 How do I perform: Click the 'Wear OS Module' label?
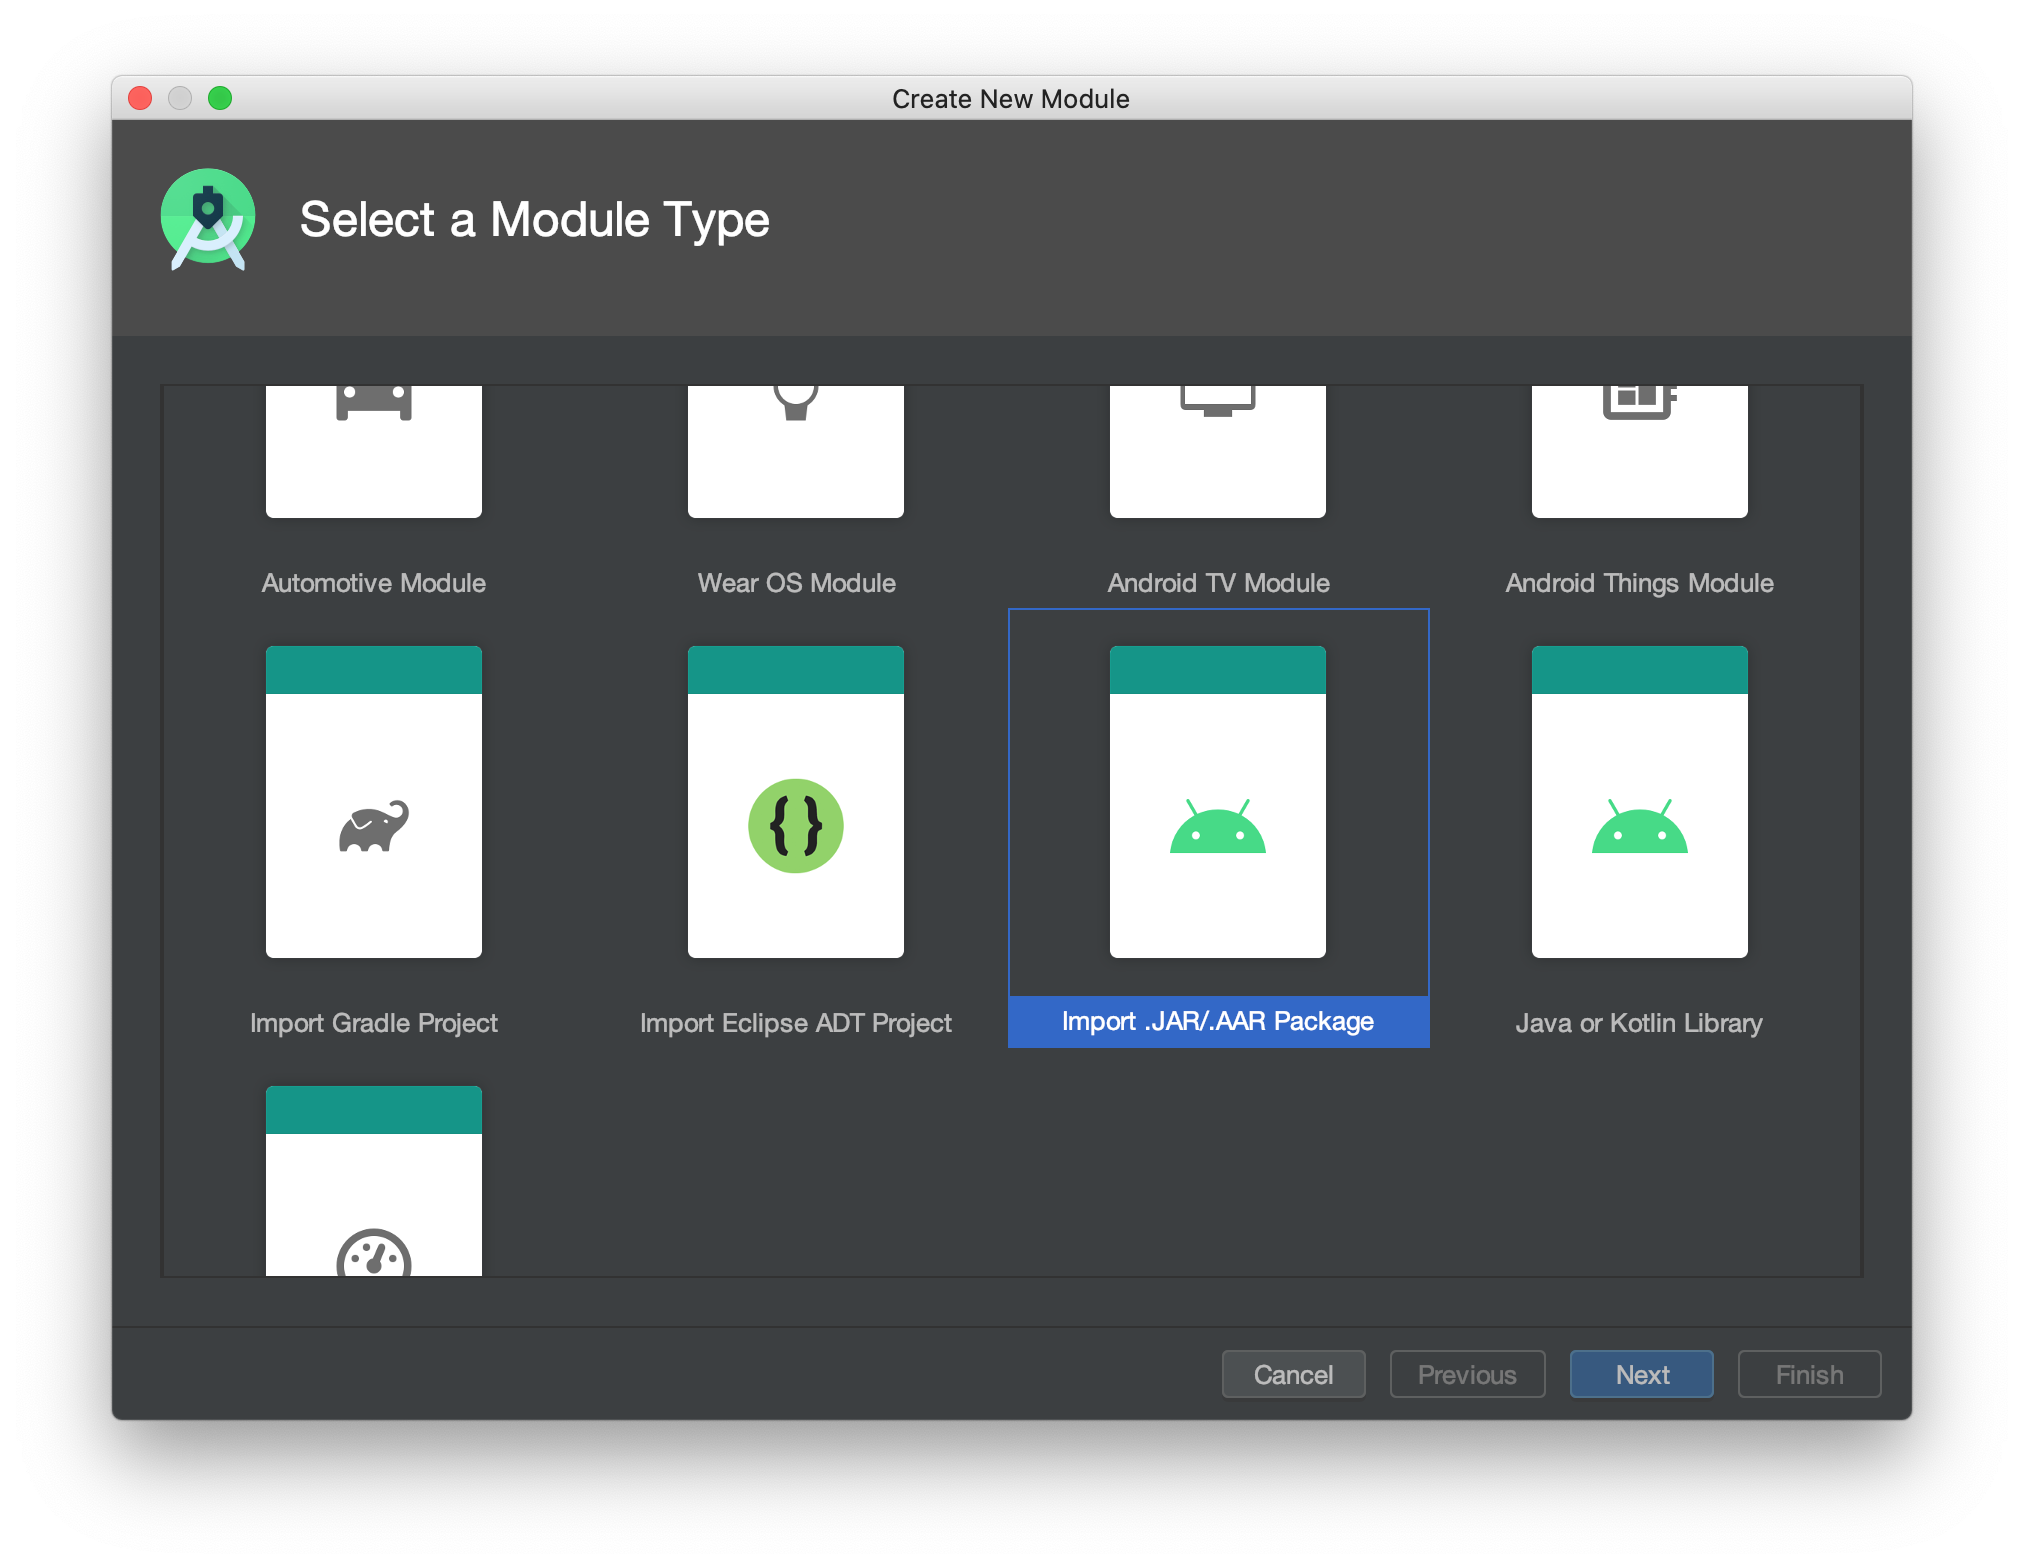(x=796, y=583)
